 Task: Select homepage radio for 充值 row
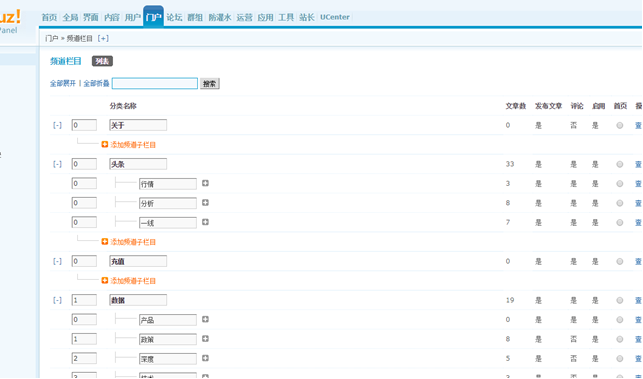click(x=620, y=262)
